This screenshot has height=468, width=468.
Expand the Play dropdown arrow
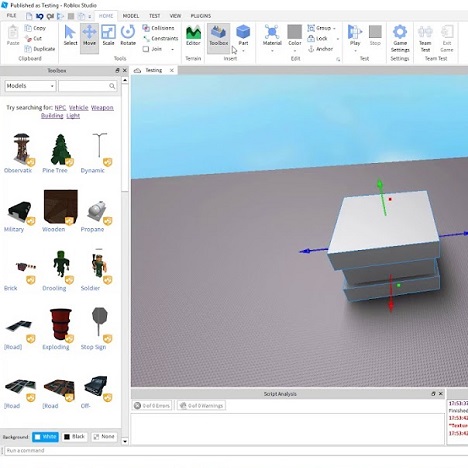[355, 51]
